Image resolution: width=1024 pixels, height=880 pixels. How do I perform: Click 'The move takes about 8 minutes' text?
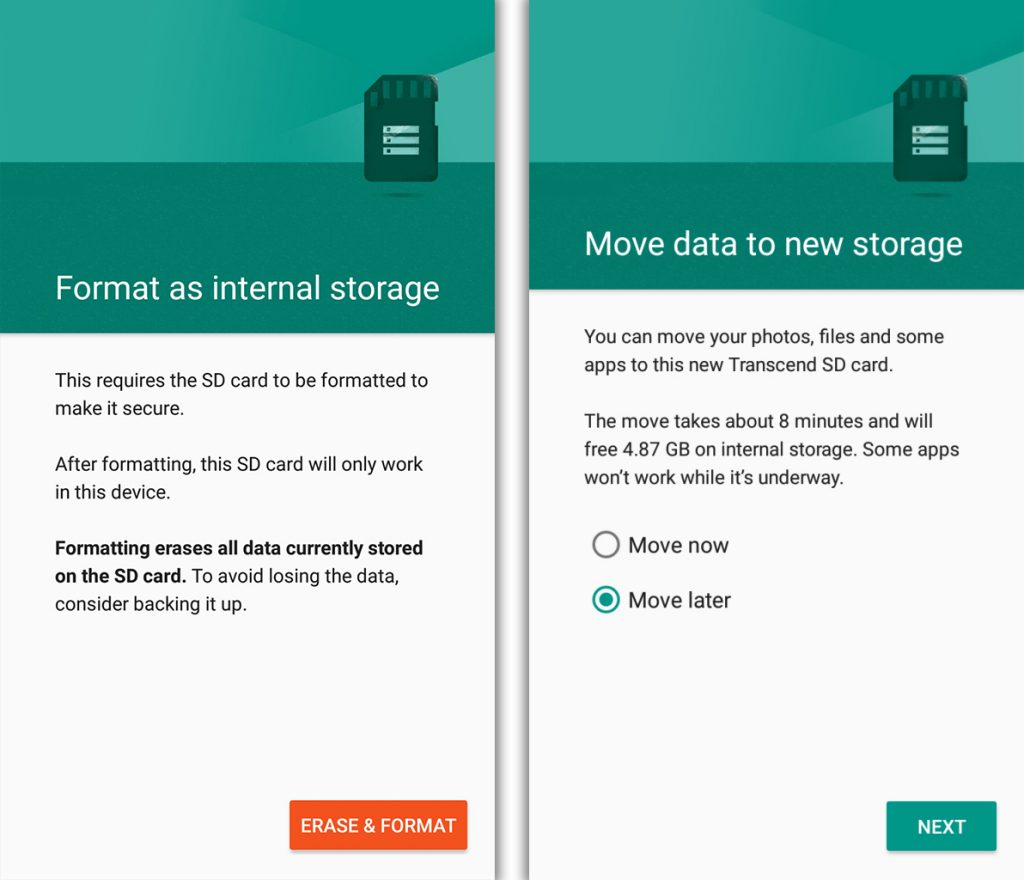pos(759,421)
